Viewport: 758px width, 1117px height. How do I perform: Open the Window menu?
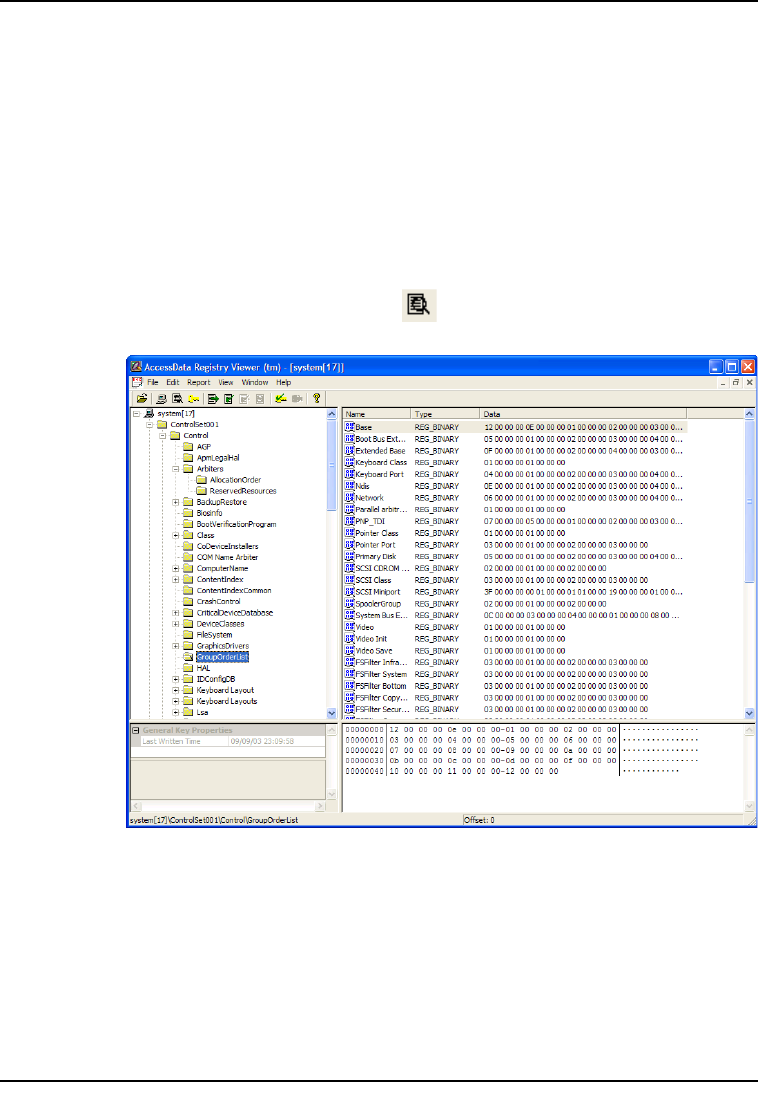255,383
